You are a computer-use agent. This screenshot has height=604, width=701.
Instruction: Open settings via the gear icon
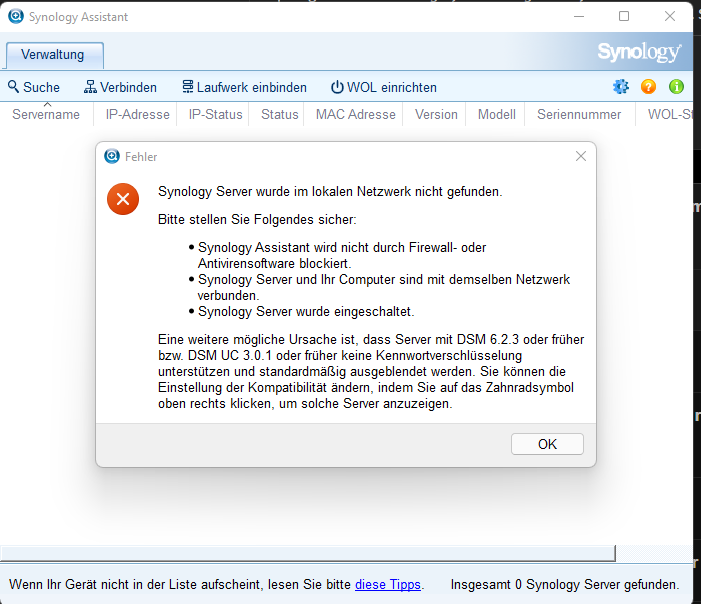[x=621, y=86]
